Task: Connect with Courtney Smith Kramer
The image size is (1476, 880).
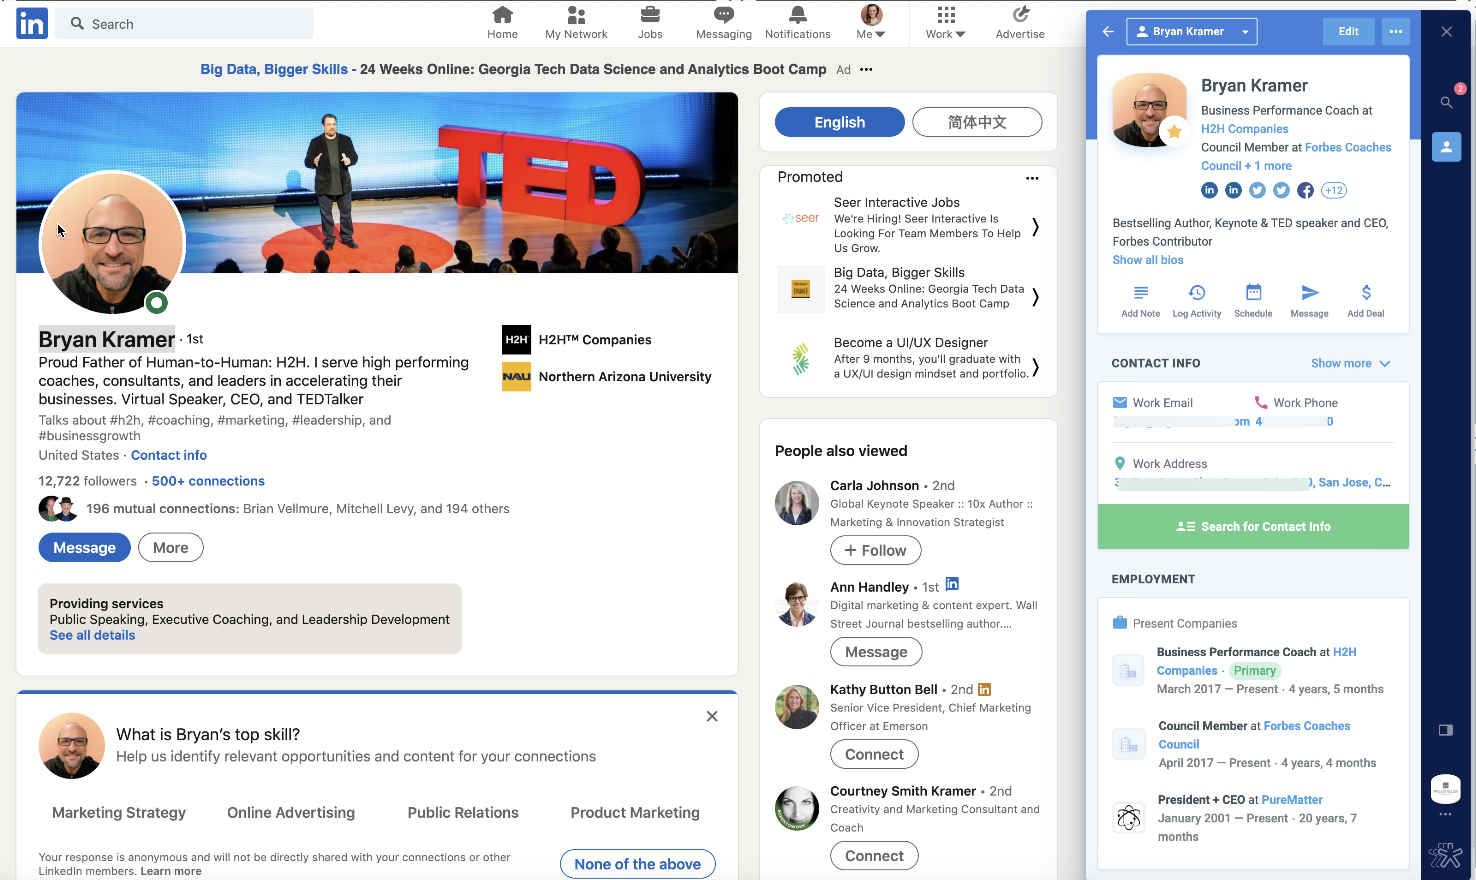Action: 874,856
